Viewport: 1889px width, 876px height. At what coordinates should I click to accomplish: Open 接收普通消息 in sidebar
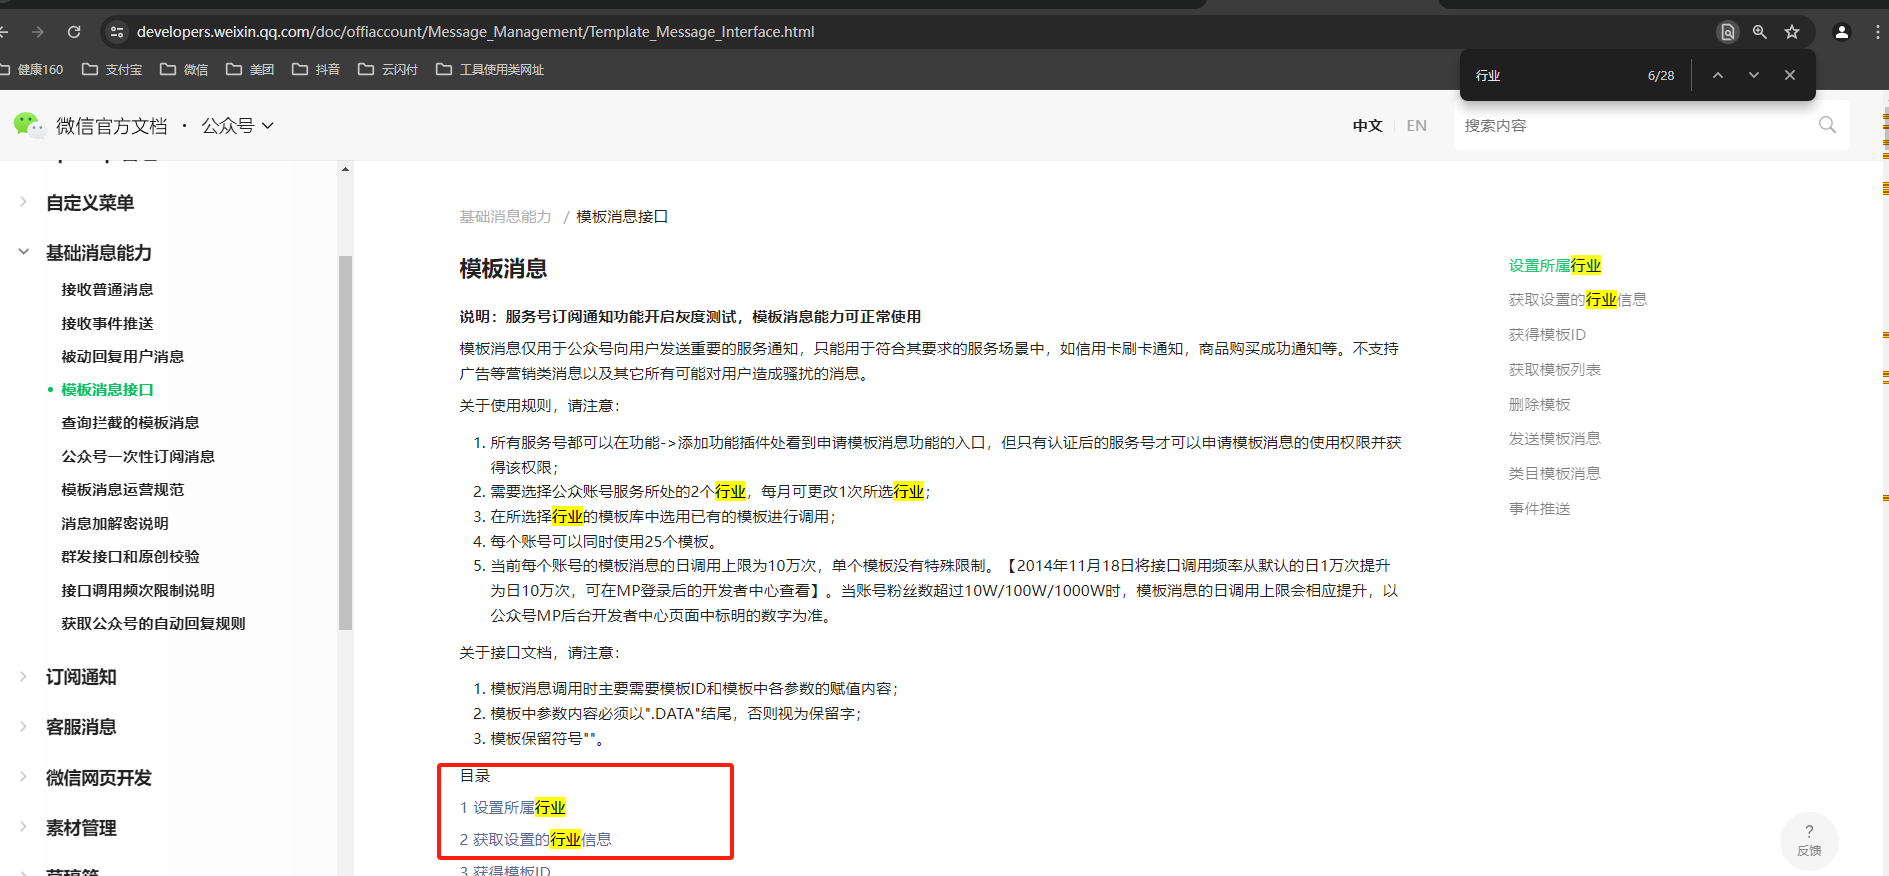tap(107, 290)
